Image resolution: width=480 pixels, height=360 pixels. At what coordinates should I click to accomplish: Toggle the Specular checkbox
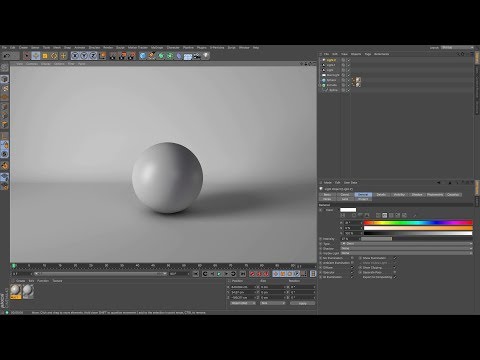point(352,272)
